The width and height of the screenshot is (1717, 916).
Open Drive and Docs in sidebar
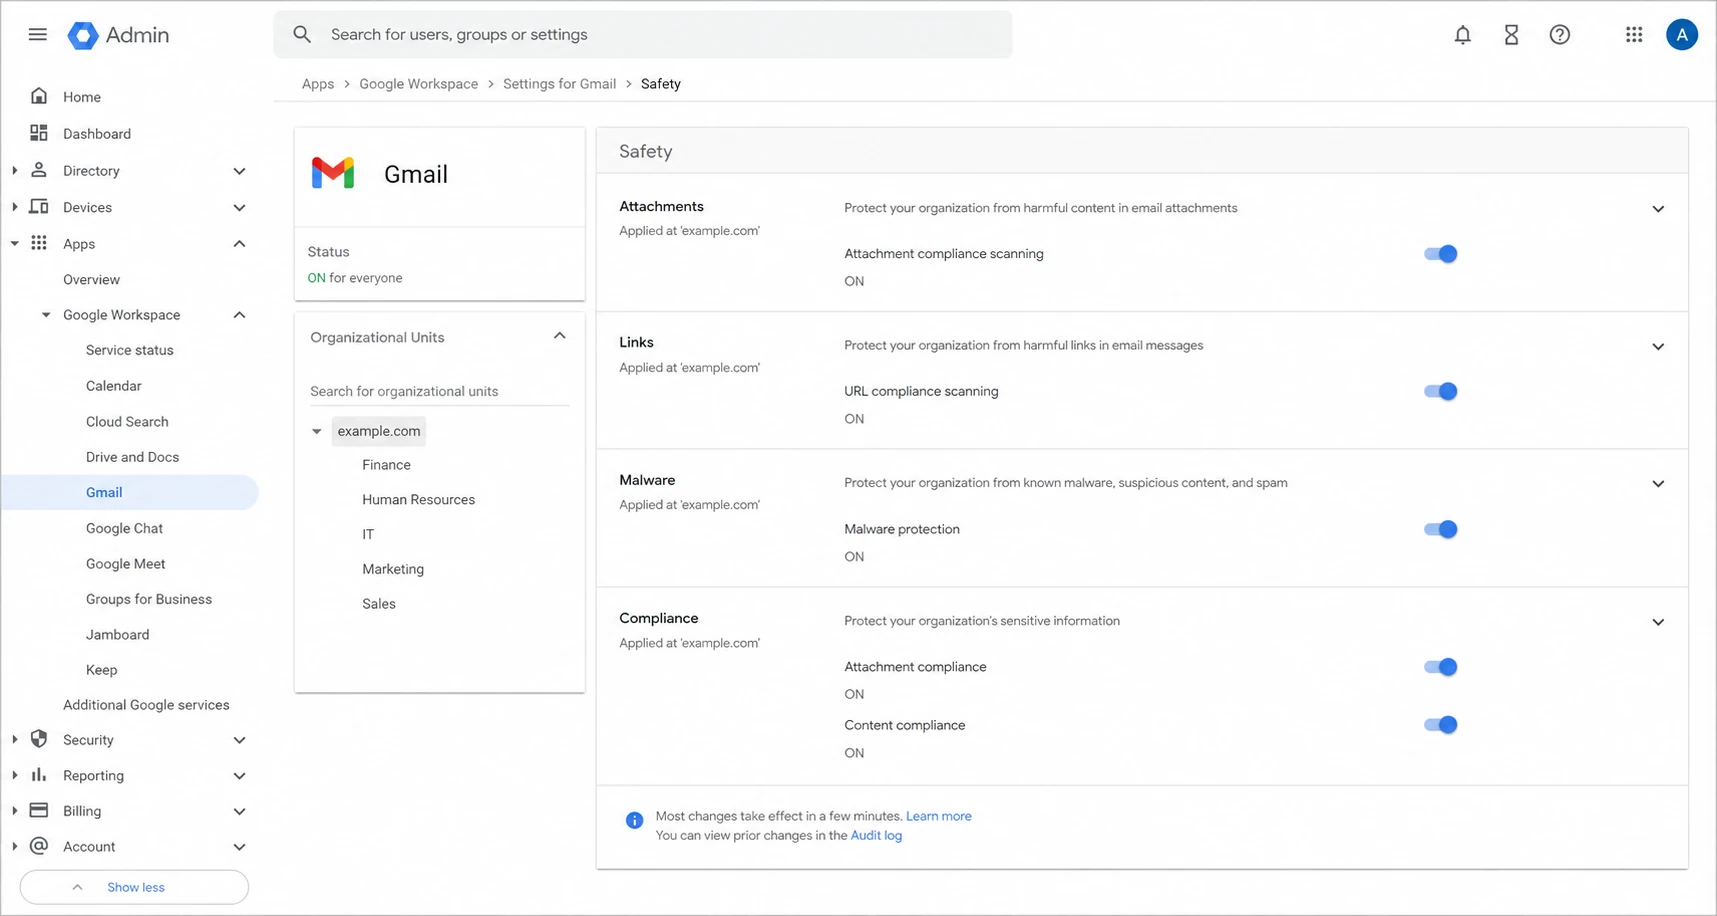coord(132,457)
